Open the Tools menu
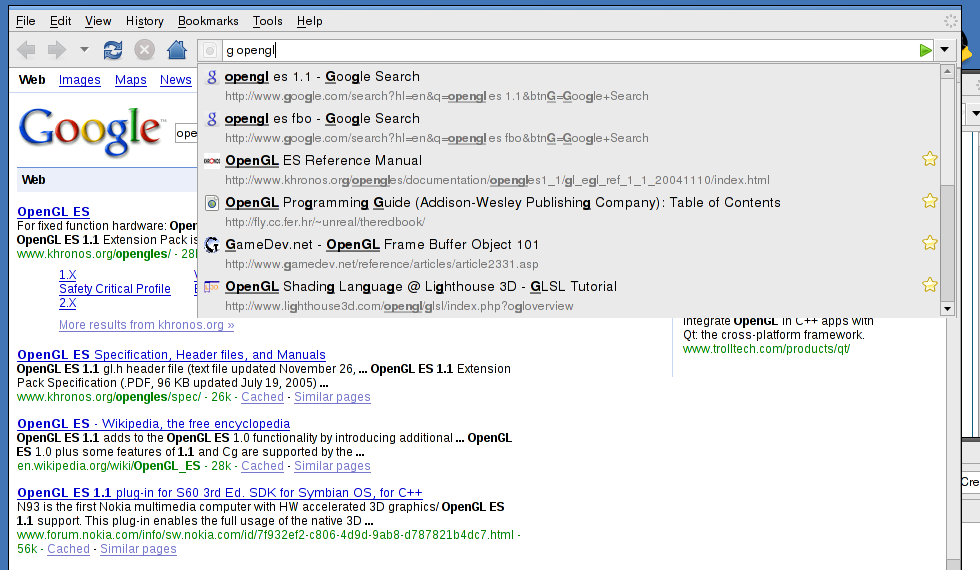The width and height of the screenshot is (980, 570). coord(268,21)
